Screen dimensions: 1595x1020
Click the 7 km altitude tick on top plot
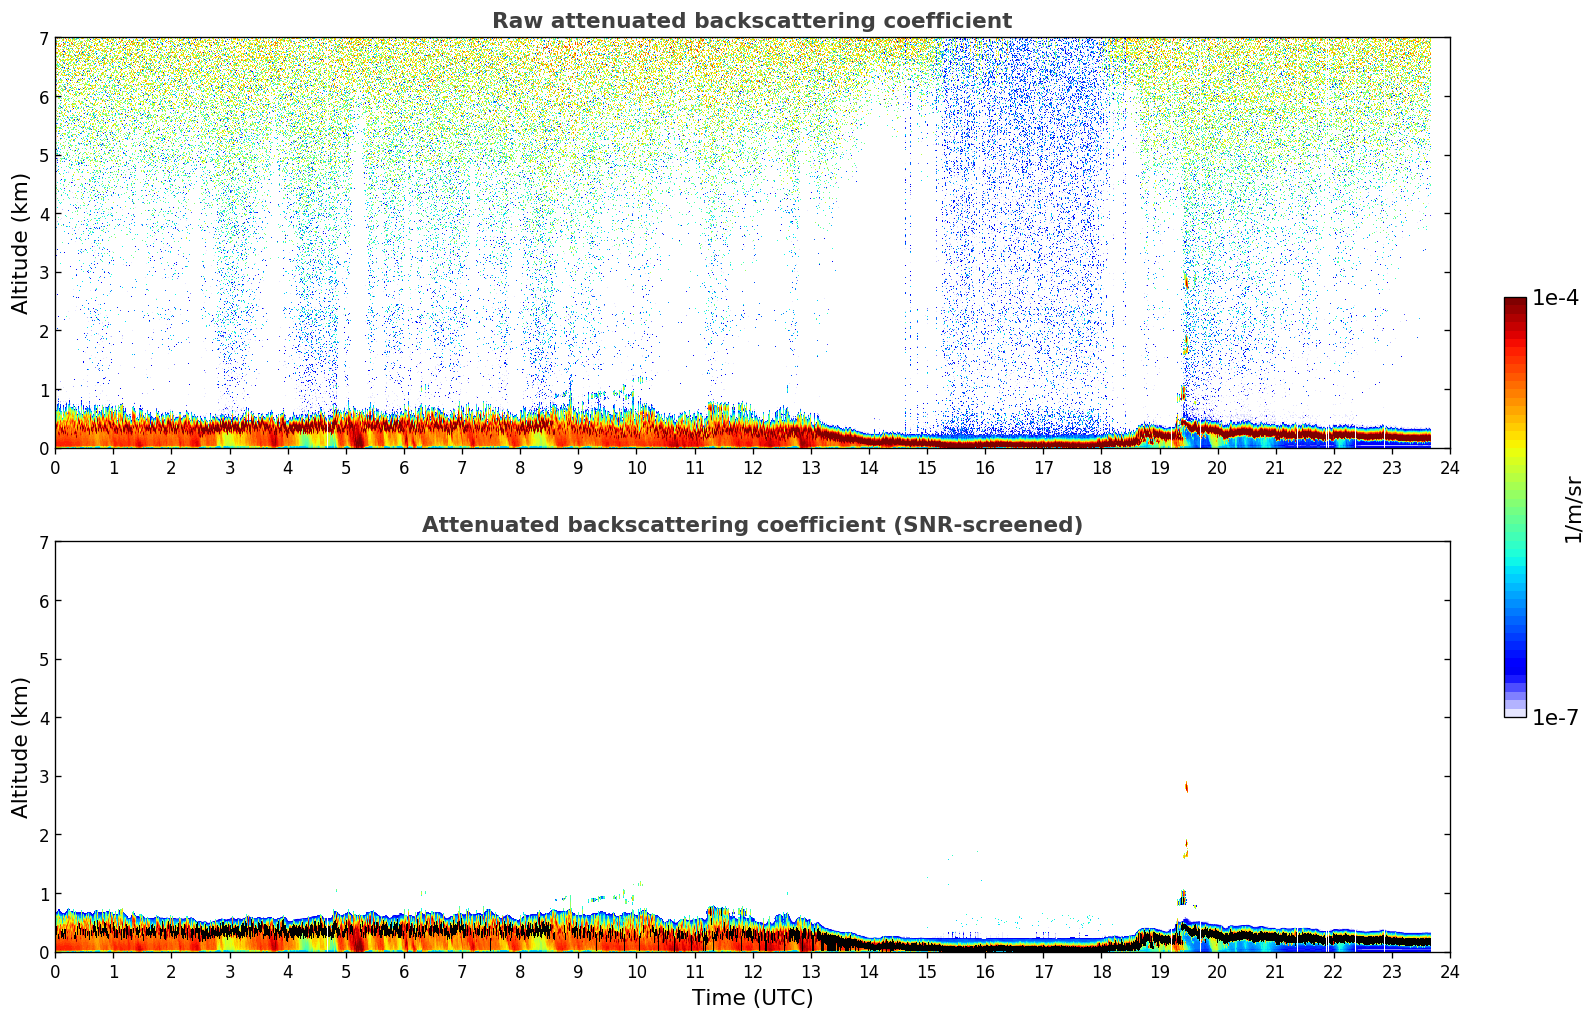43,38
